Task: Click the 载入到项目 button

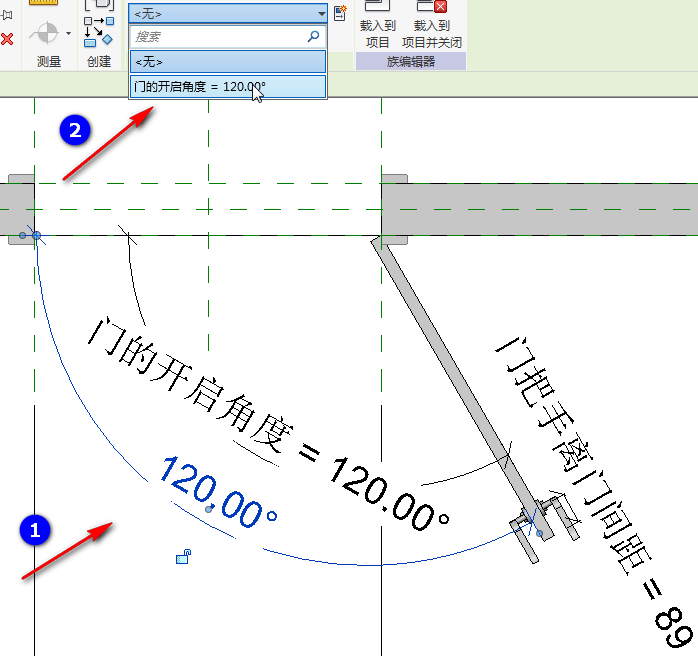Action: coord(377,24)
